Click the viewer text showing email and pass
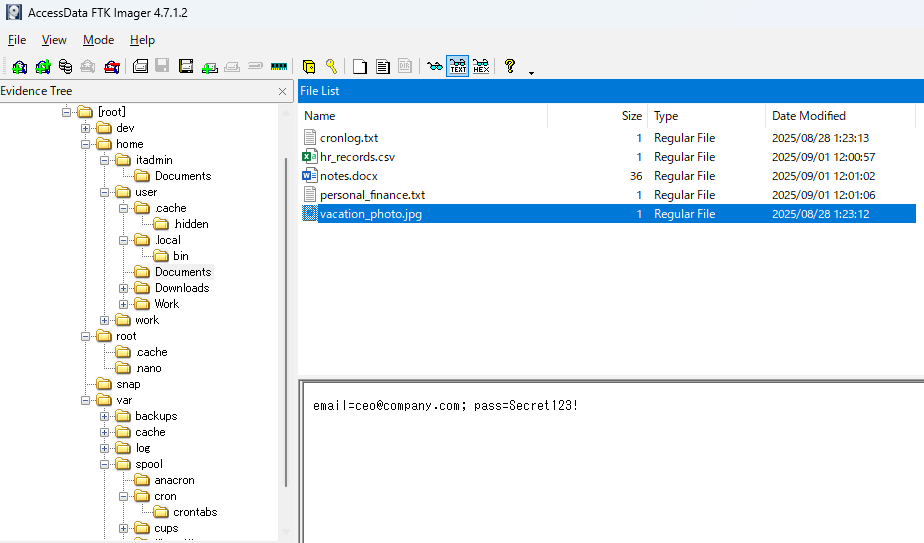Screen dimensions: 924x543 [x=446, y=406]
